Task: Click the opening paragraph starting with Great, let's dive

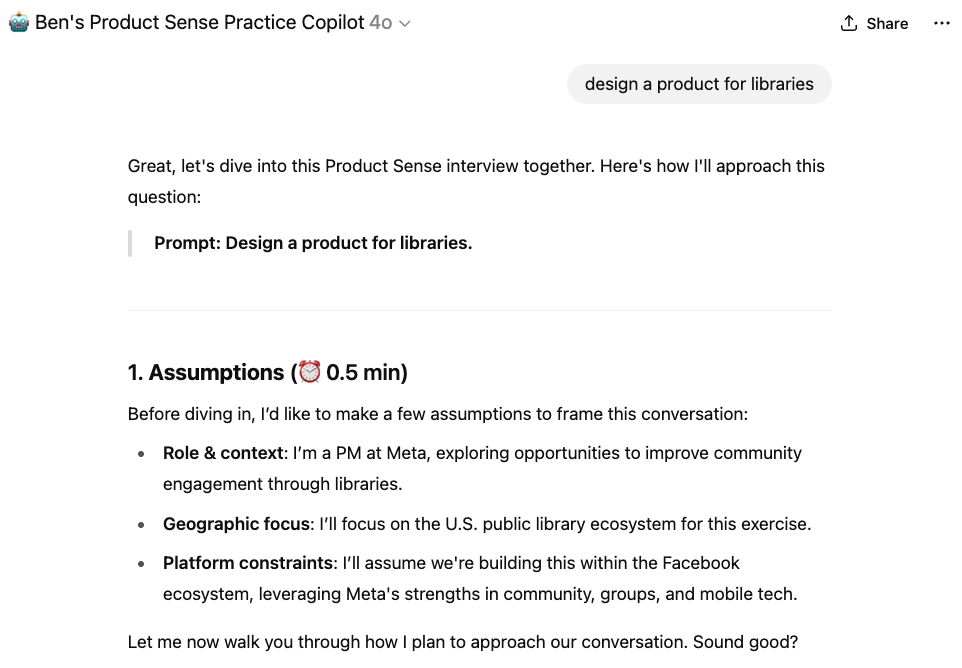Action: [x=476, y=182]
